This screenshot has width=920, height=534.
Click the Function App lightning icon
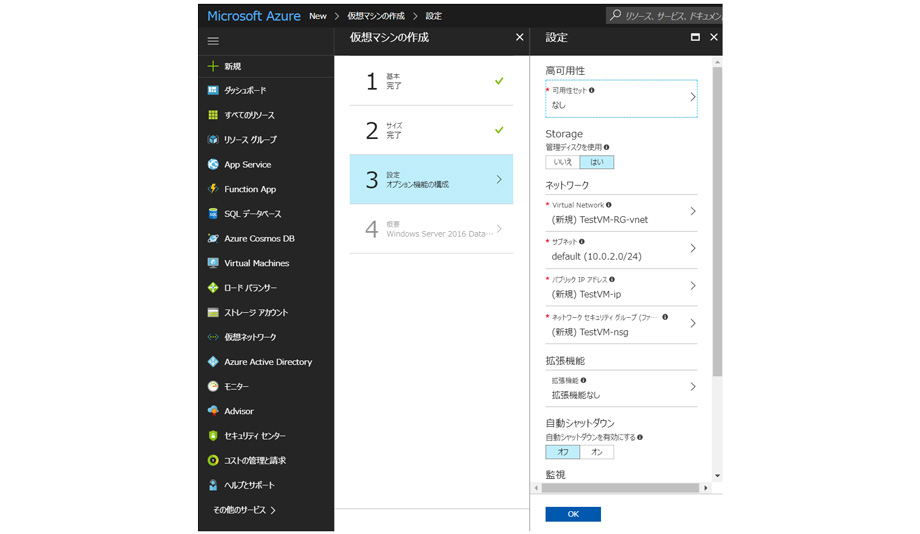click(213, 189)
